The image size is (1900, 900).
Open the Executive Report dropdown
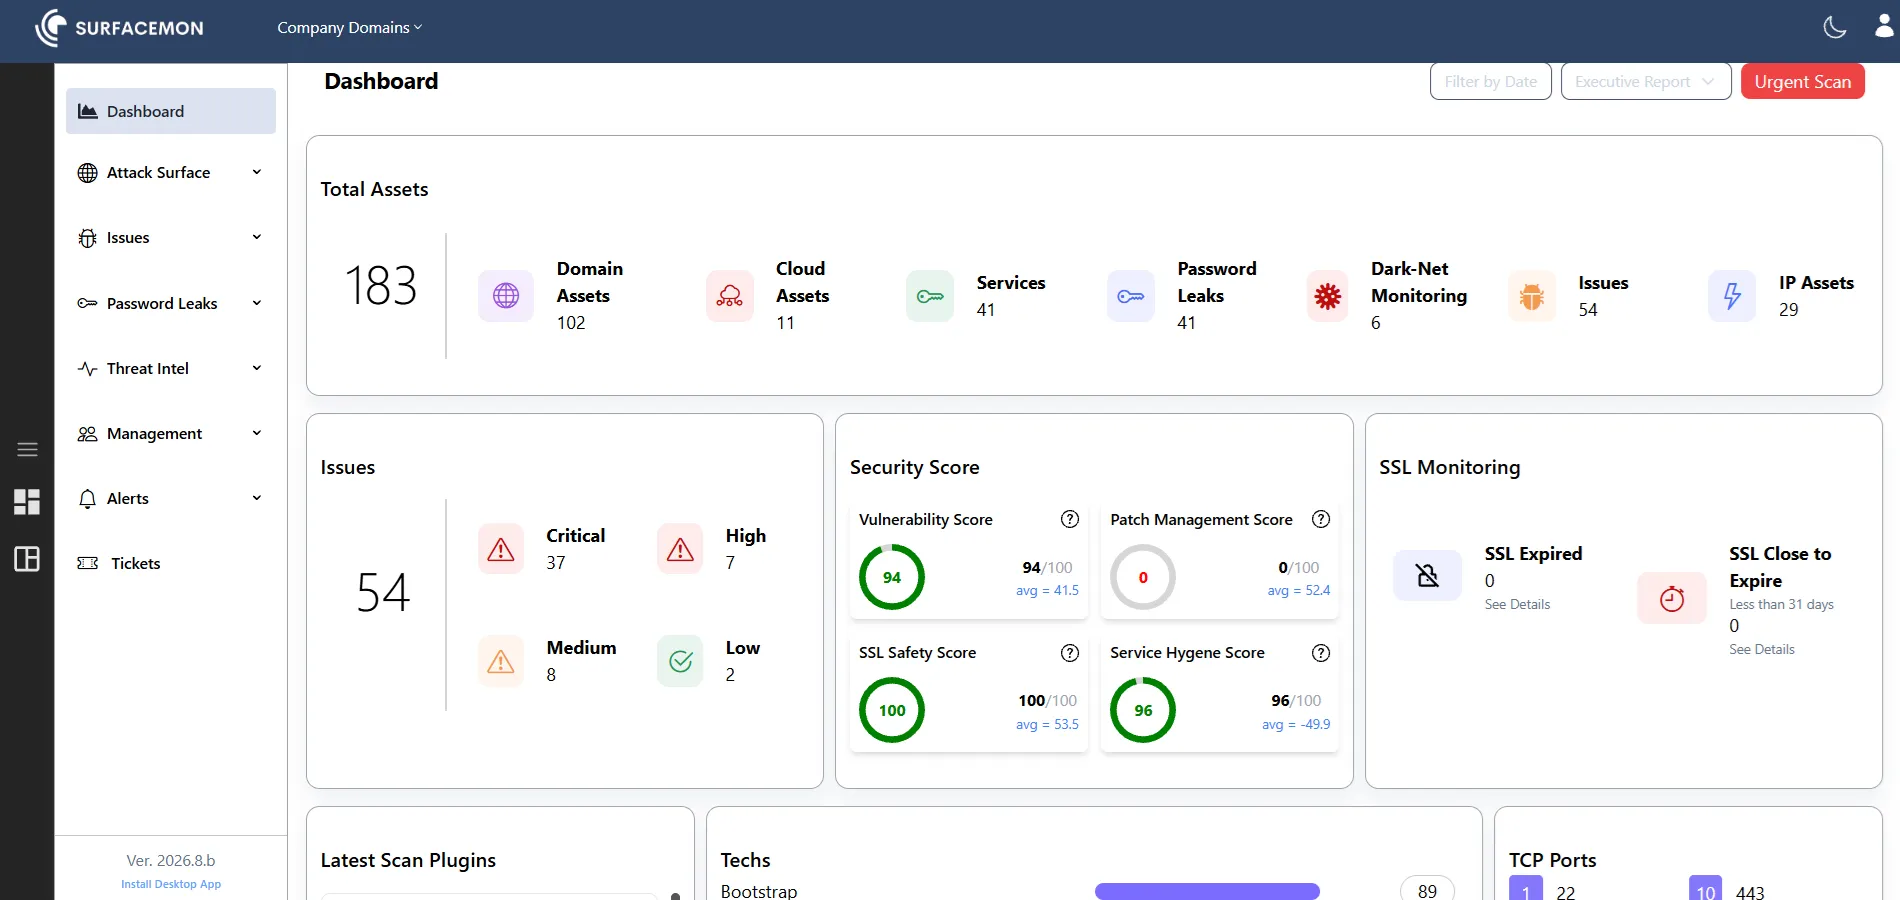tap(1646, 82)
